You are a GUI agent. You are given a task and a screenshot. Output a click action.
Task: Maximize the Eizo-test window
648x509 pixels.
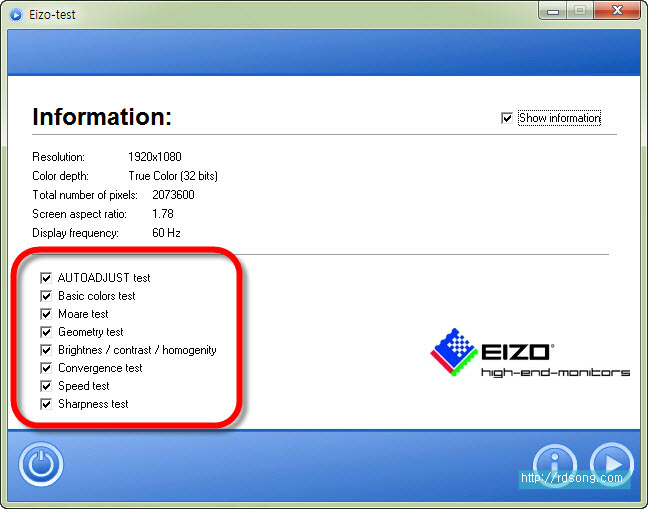click(579, 12)
